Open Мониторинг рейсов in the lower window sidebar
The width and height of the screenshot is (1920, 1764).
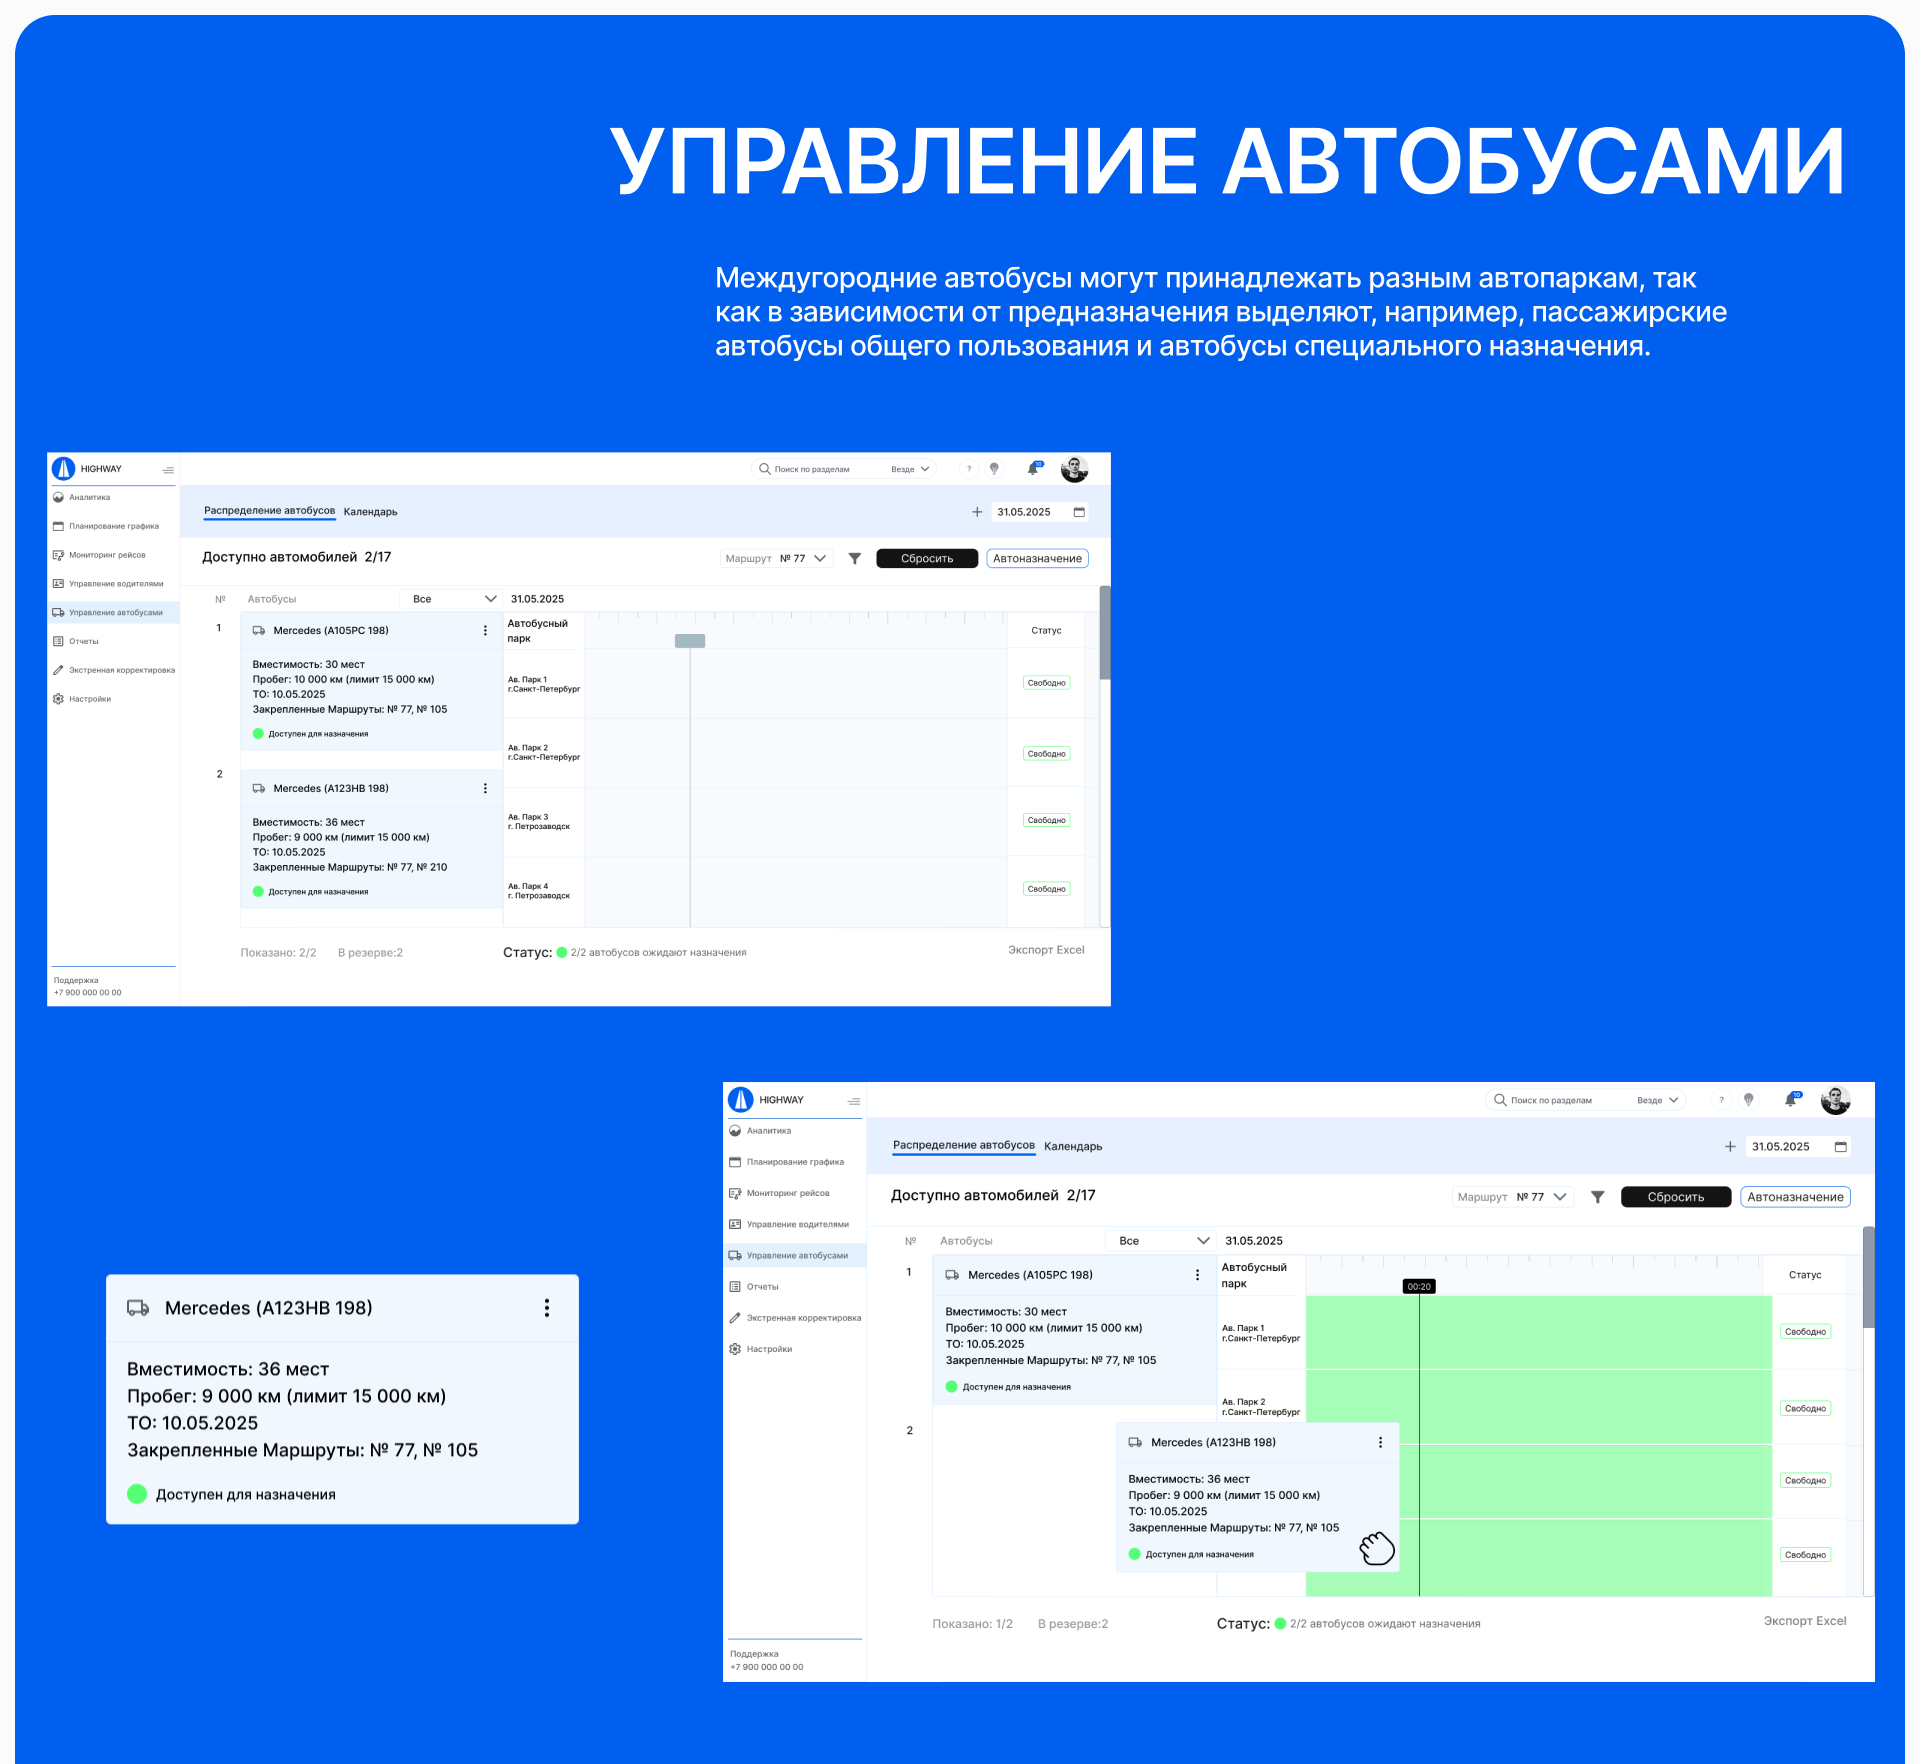tap(787, 1193)
